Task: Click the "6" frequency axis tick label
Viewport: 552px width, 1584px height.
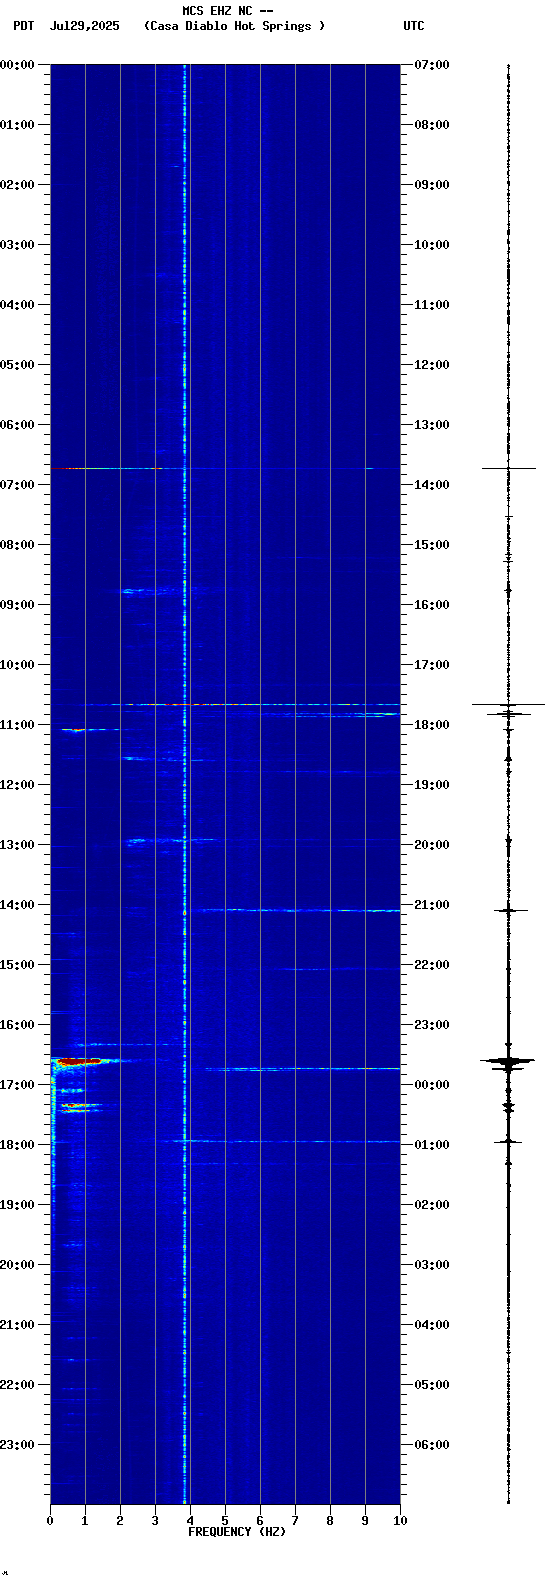Action: [260, 1521]
